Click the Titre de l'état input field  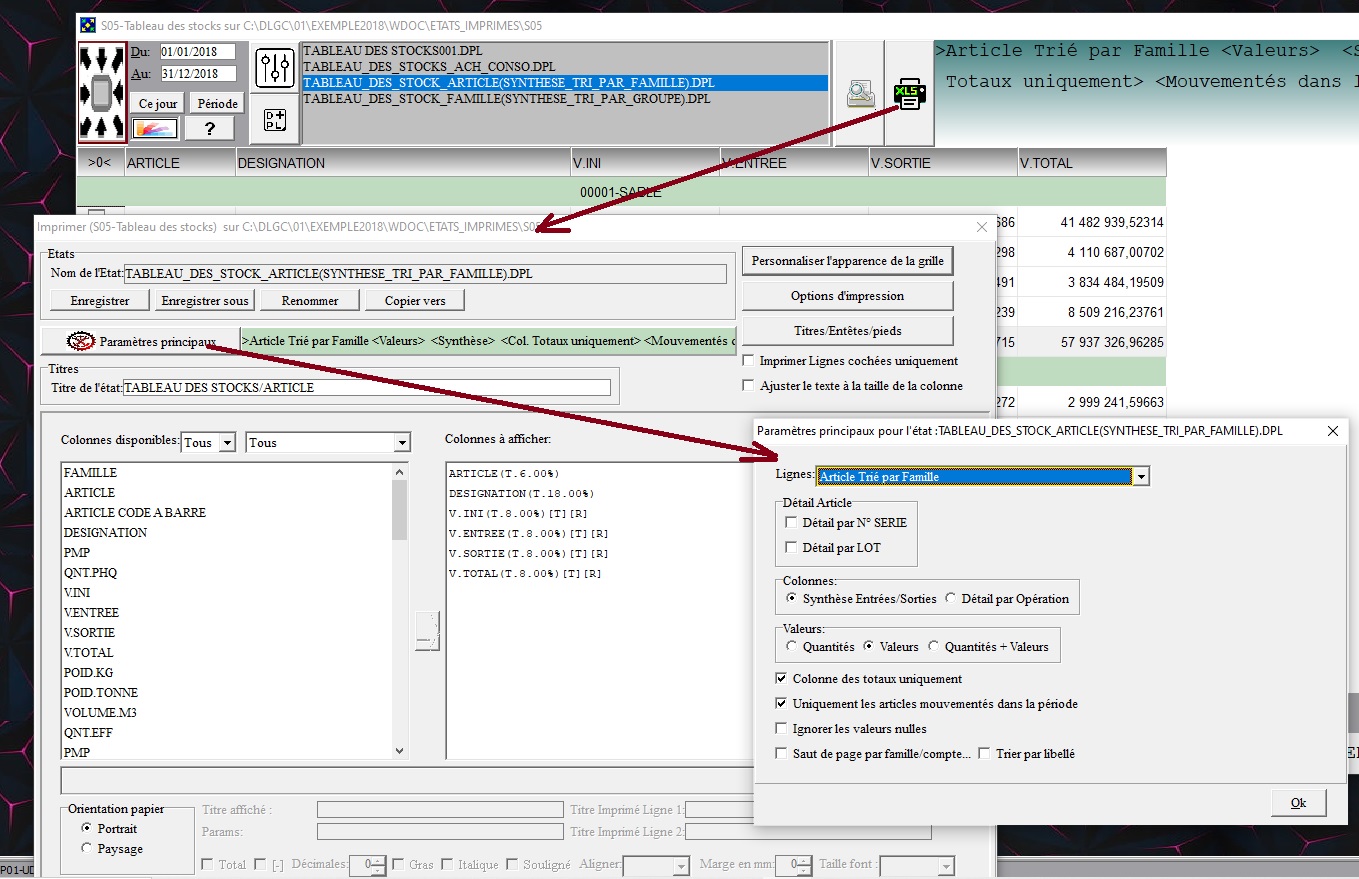pos(366,387)
